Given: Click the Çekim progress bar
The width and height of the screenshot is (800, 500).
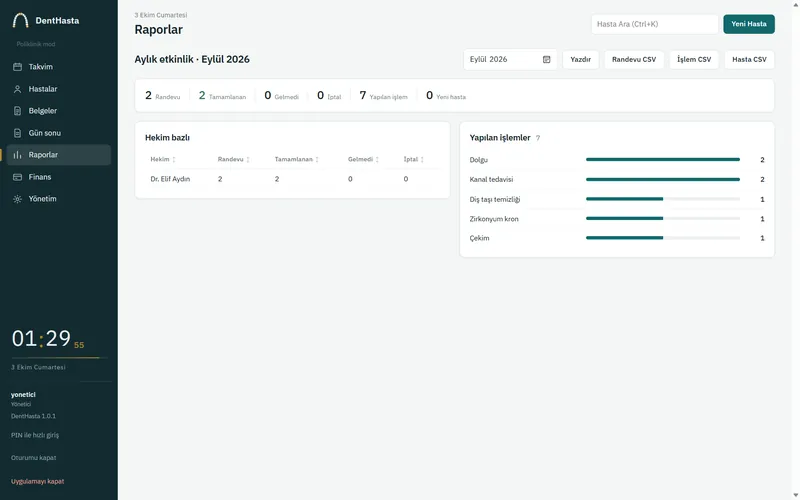Looking at the screenshot, I should [663, 238].
